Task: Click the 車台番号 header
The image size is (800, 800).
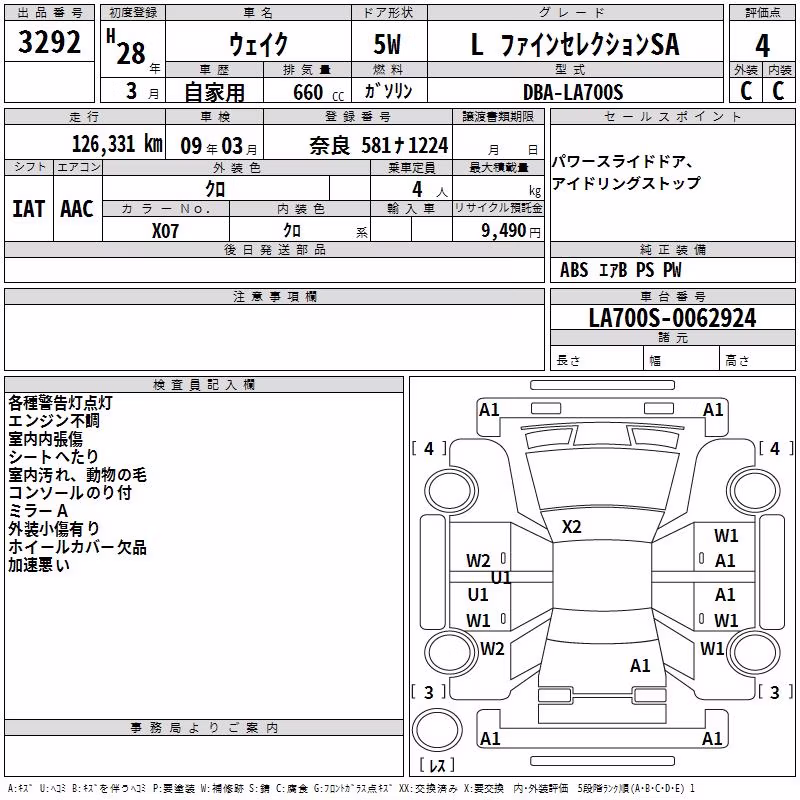Action: tap(672, 296)
